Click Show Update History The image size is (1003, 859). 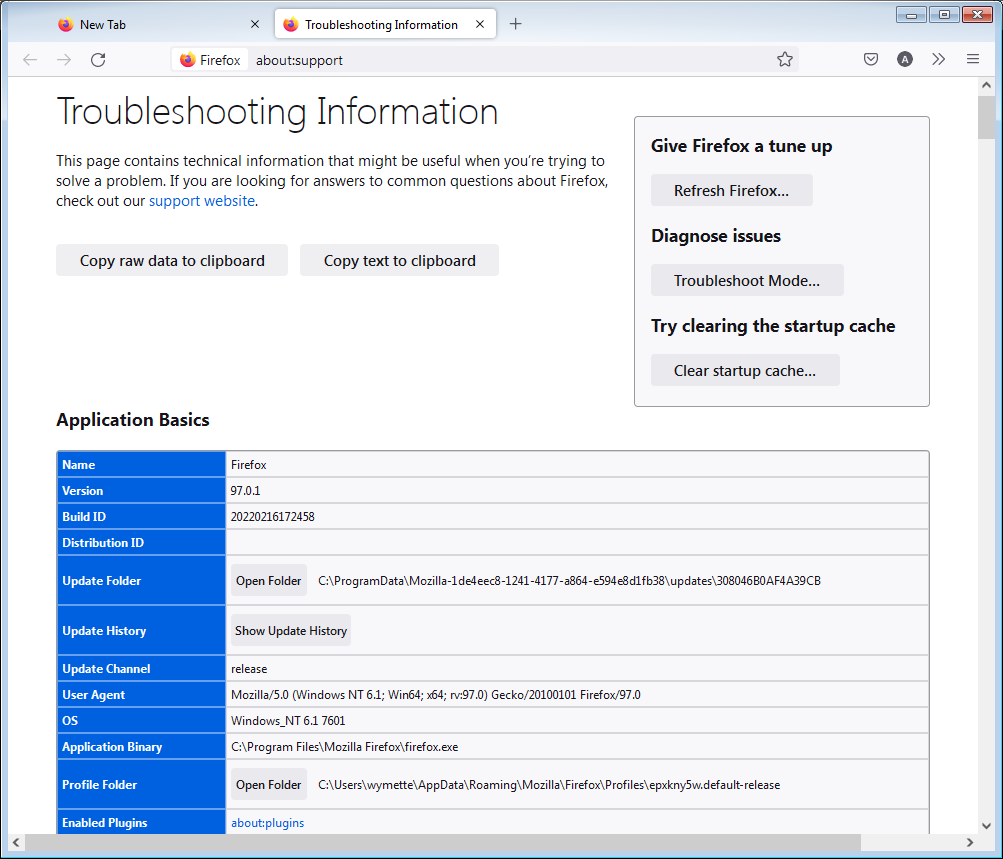[x=291, y=631]
